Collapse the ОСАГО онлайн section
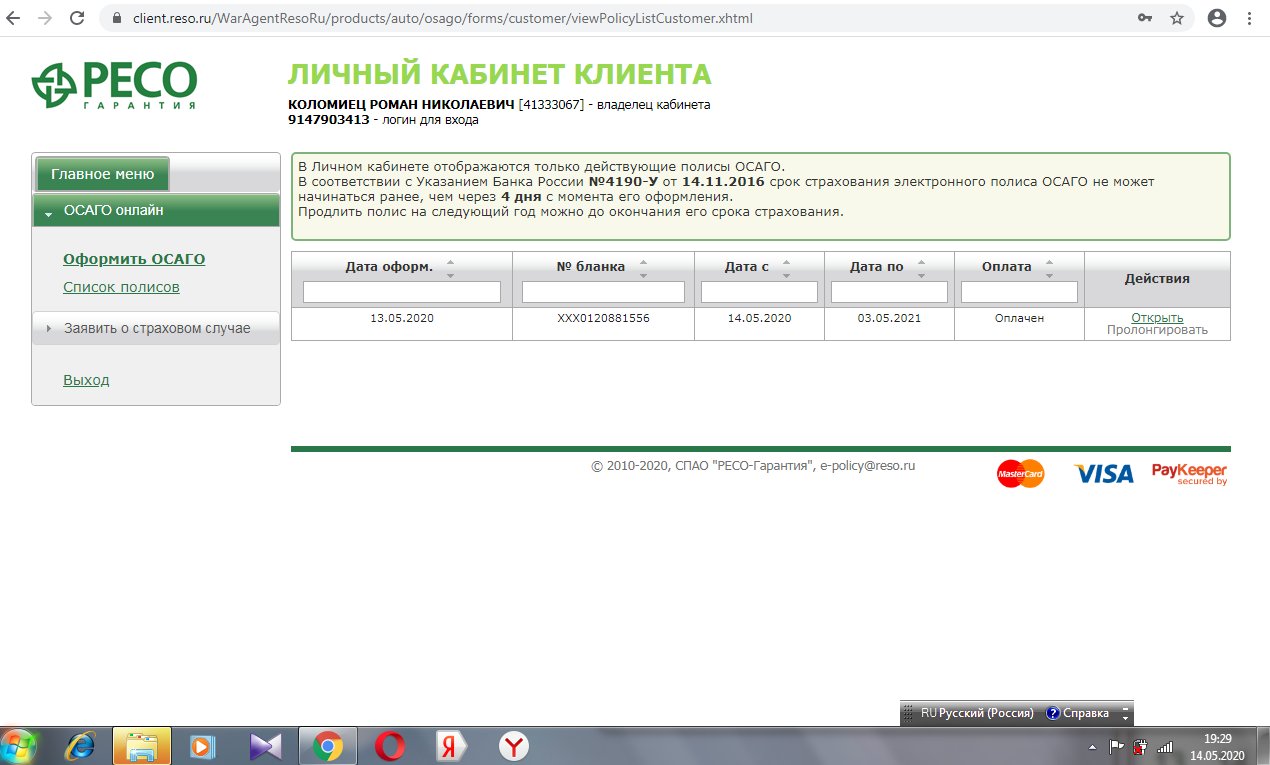Viewport: 1270px width, 765px height. click(x=156, y=210)
